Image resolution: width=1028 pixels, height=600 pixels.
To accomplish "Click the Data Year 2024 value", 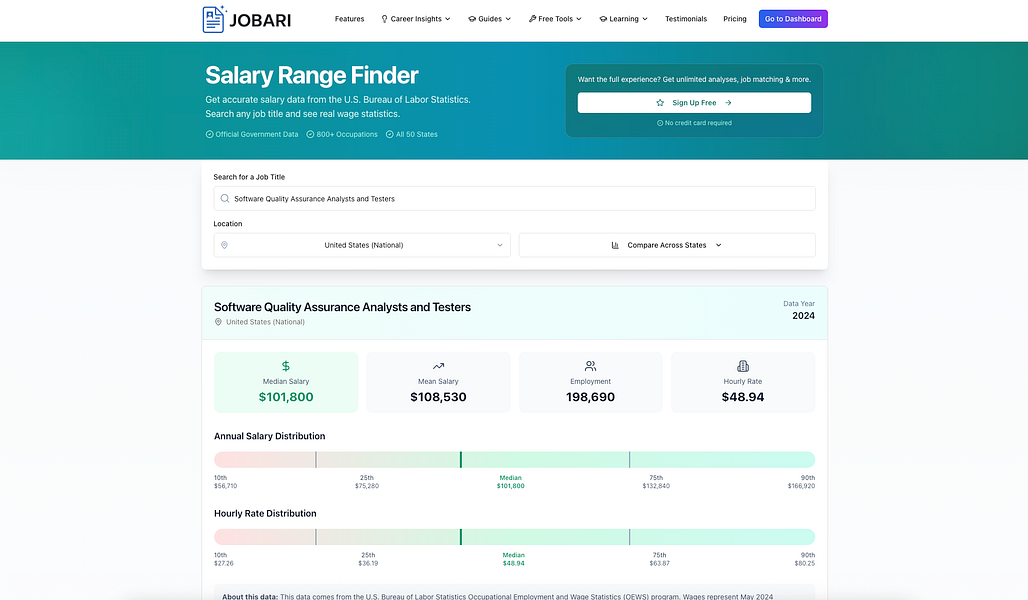I will pos(803,316).
